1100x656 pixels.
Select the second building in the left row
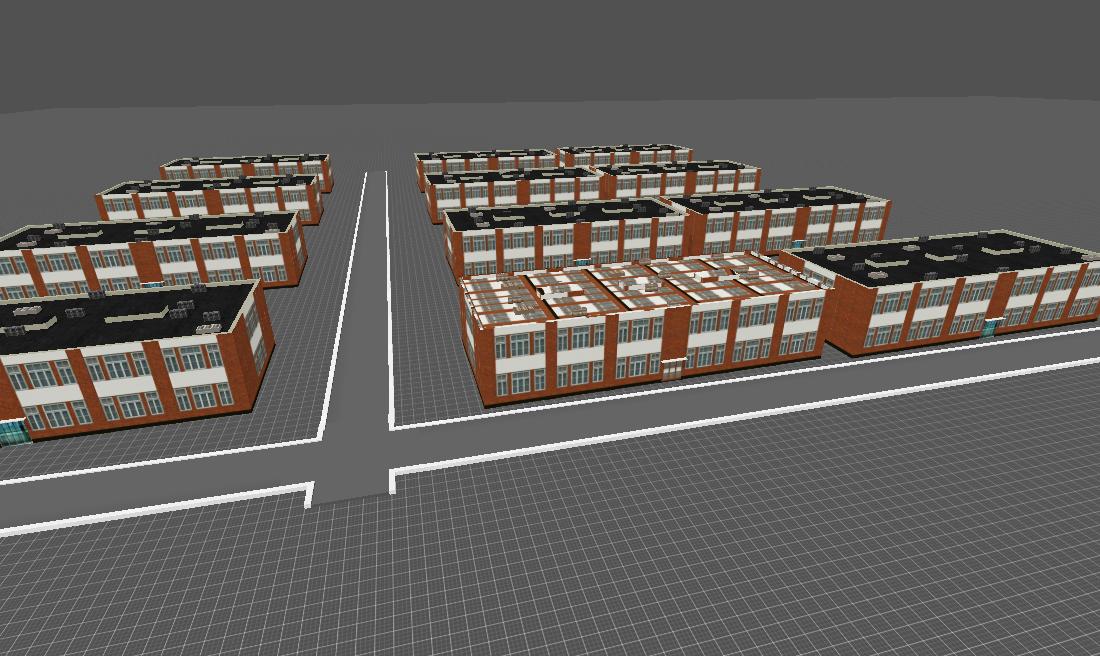pyautogui.click(x=150, y=250)
